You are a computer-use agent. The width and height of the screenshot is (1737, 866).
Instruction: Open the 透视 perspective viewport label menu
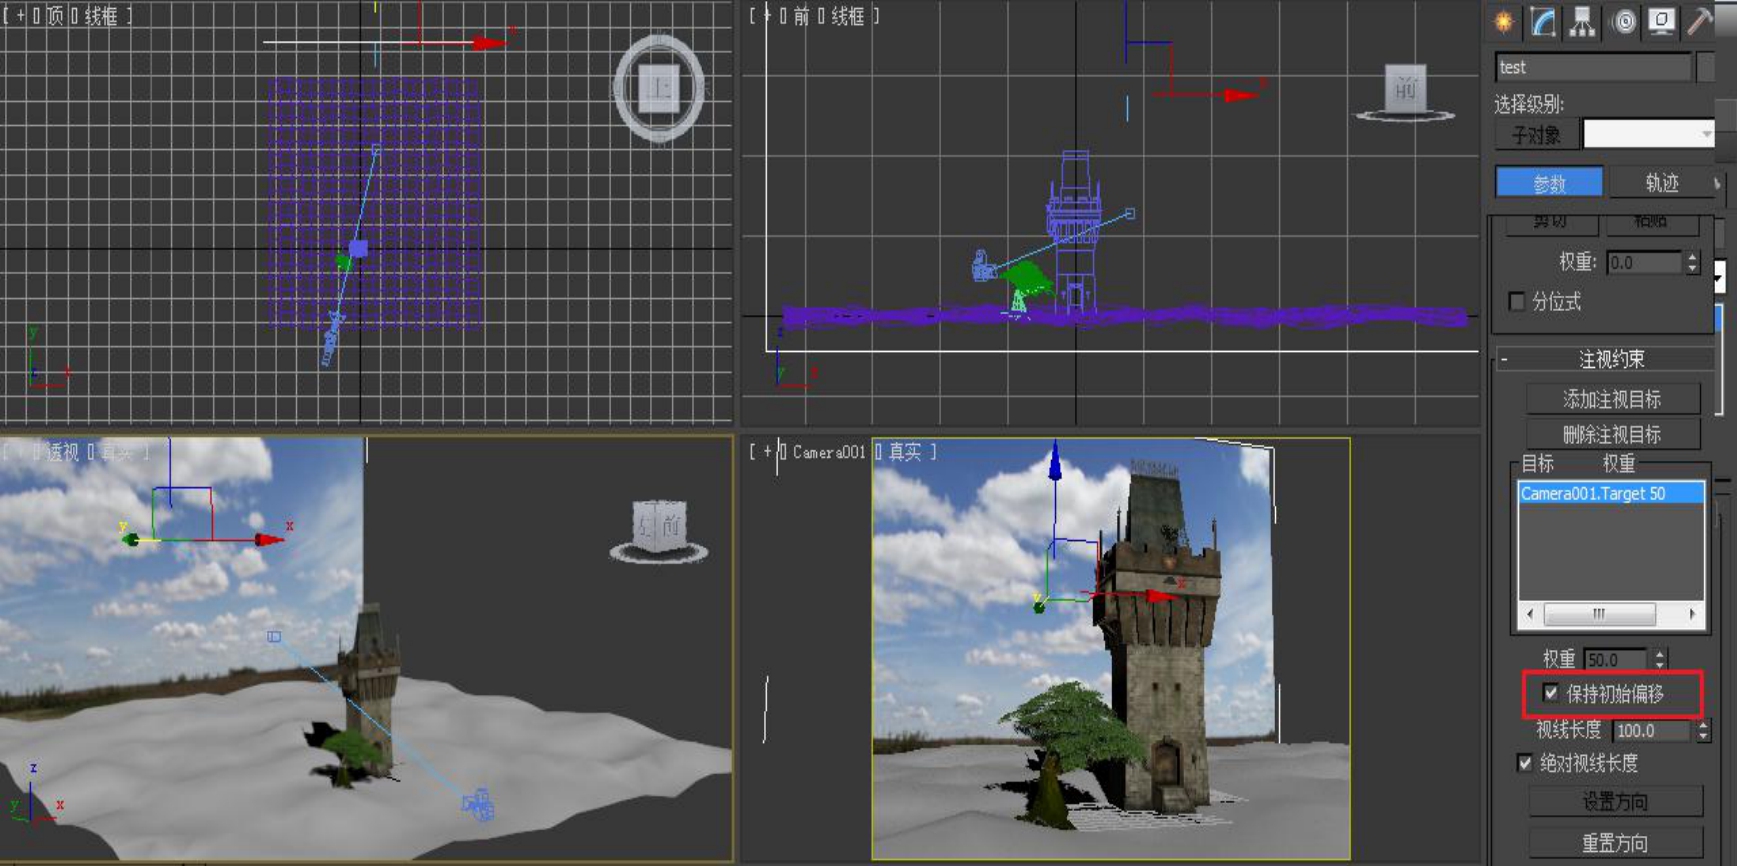(62, 452)
